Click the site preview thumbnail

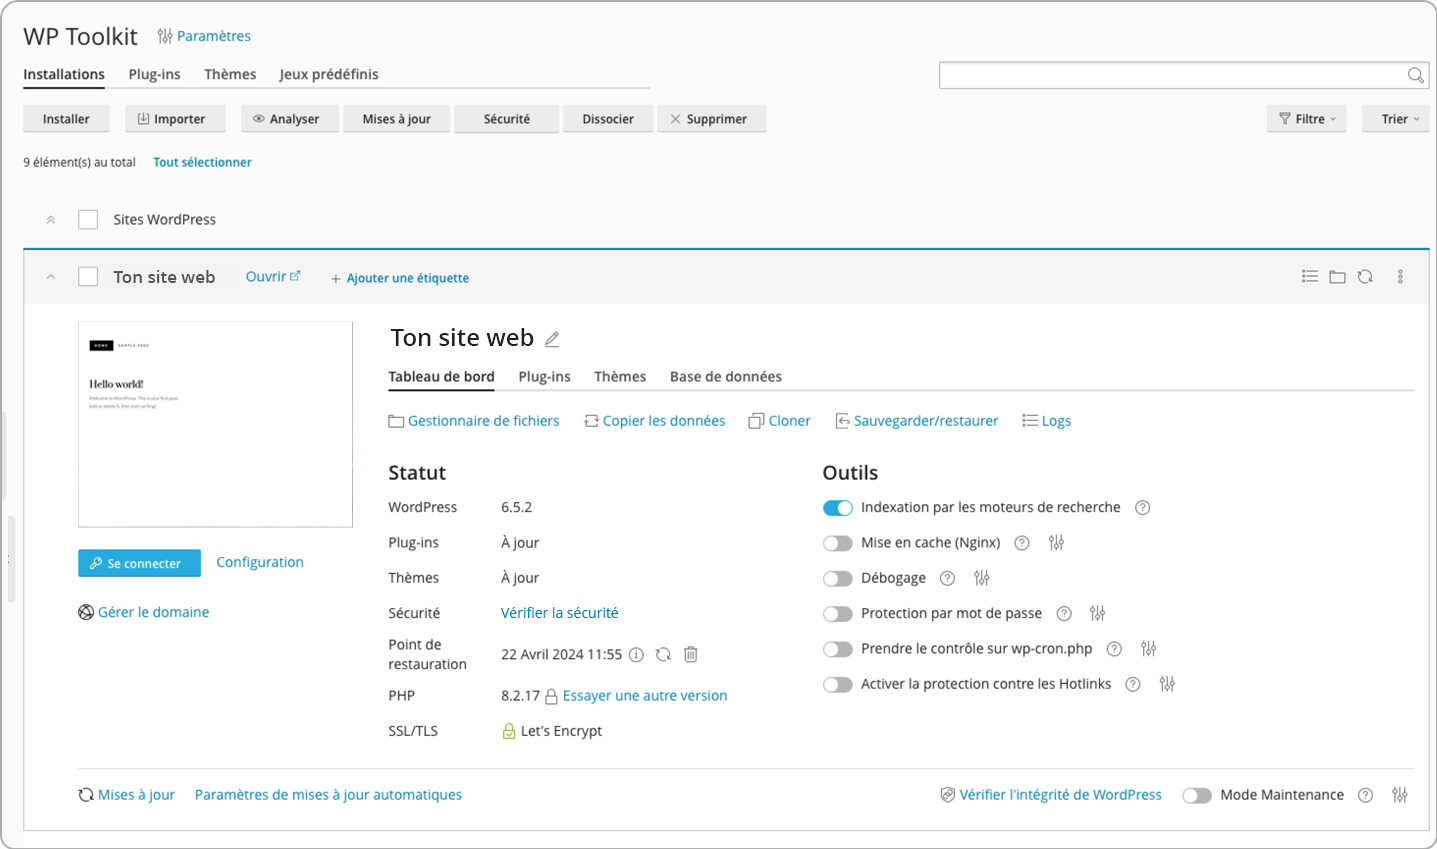(215, 424)
